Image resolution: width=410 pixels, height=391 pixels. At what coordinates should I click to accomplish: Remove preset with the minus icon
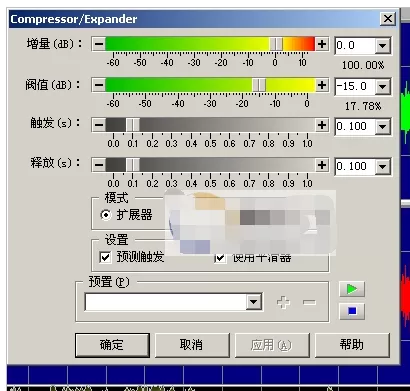[309, 302]
